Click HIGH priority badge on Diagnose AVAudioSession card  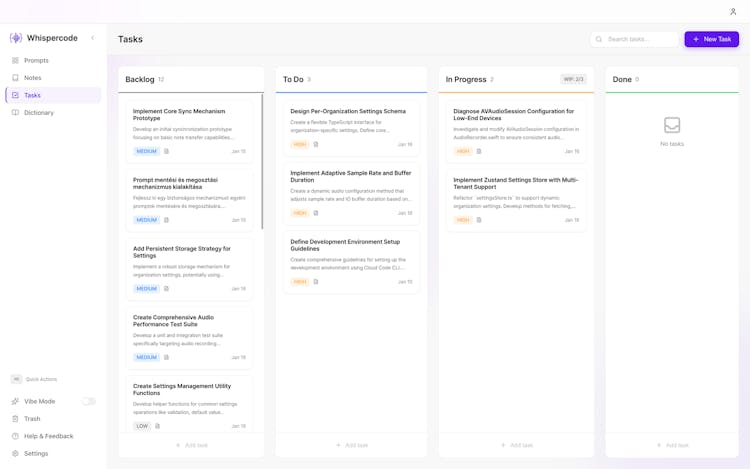pyautogui.click(x=462, y=152)
